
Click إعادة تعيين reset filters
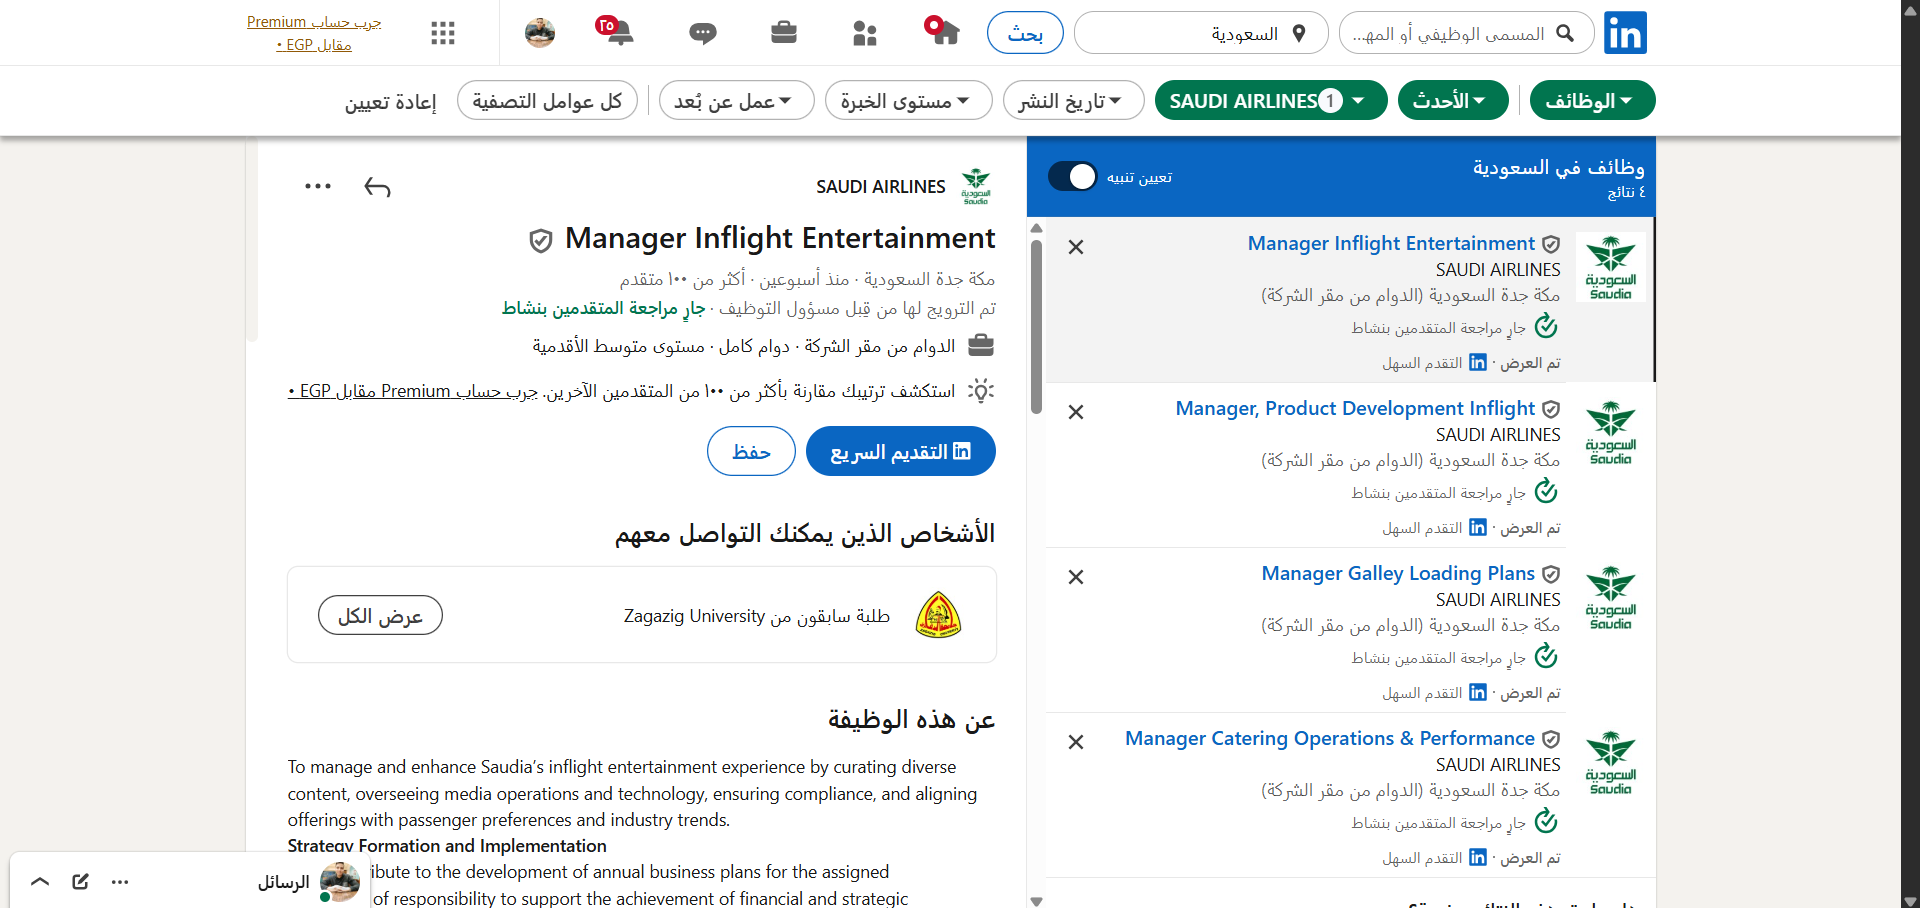391,102
